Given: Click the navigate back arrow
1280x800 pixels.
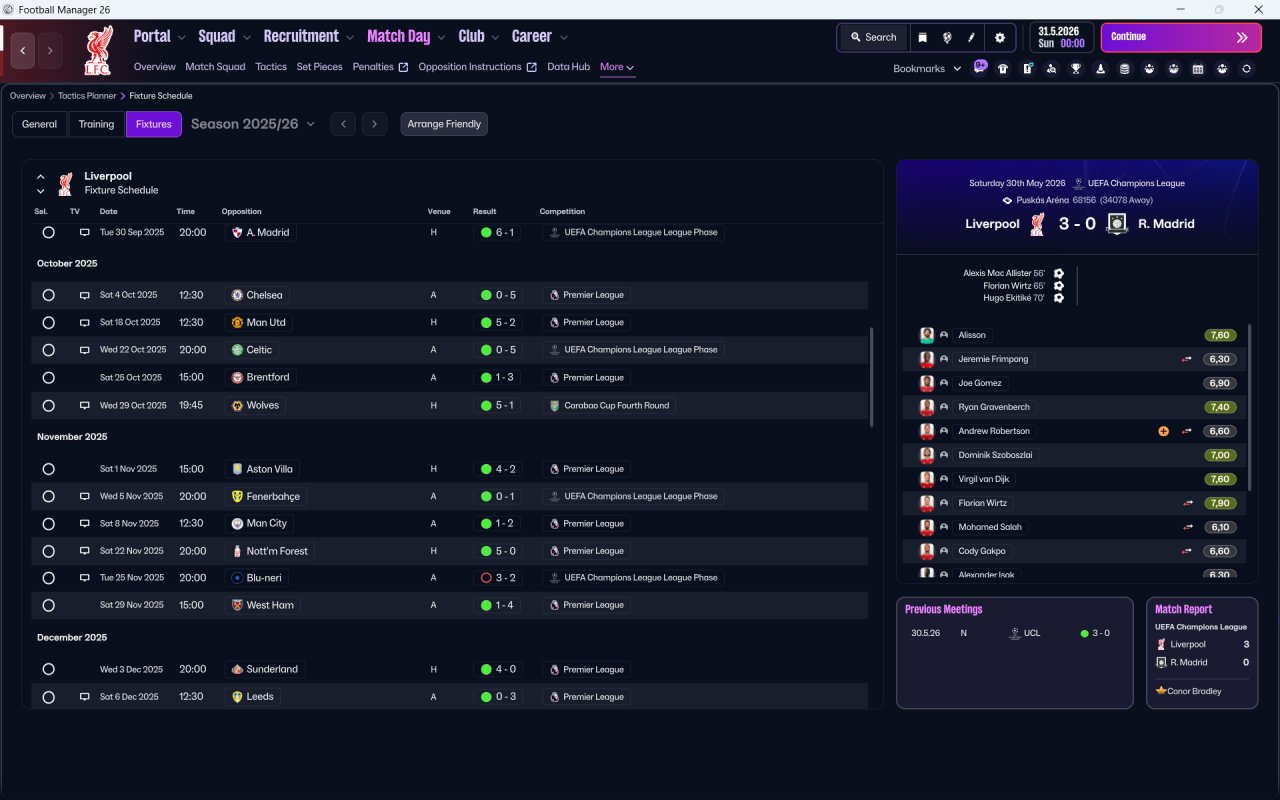Looking at the screenshot, I should [x=23, y=50].
